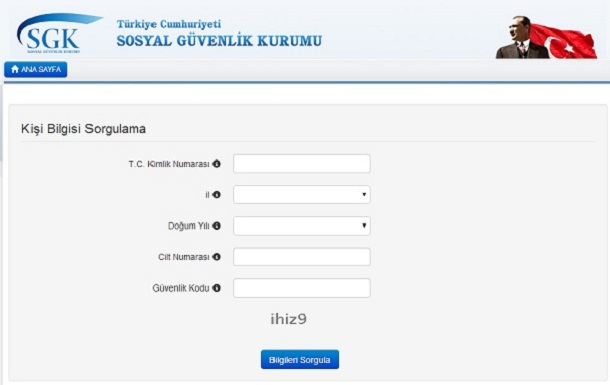610x385 pixels.
Task: Click the Bilgileri Sorgula button
Action: 300,360
